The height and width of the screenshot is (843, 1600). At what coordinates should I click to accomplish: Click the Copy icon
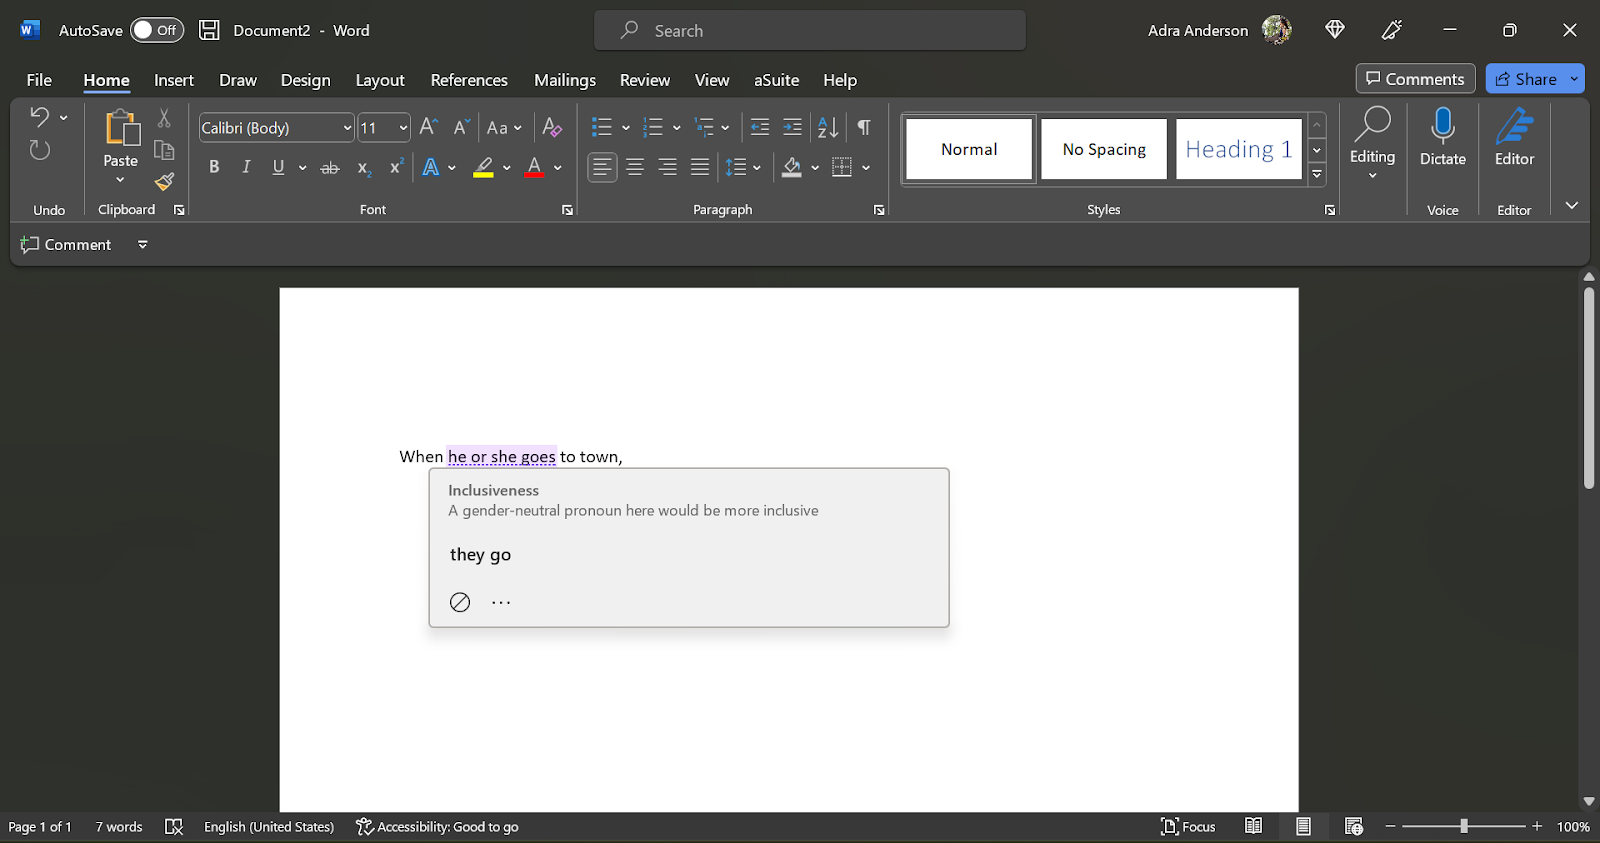coord(164,150)
